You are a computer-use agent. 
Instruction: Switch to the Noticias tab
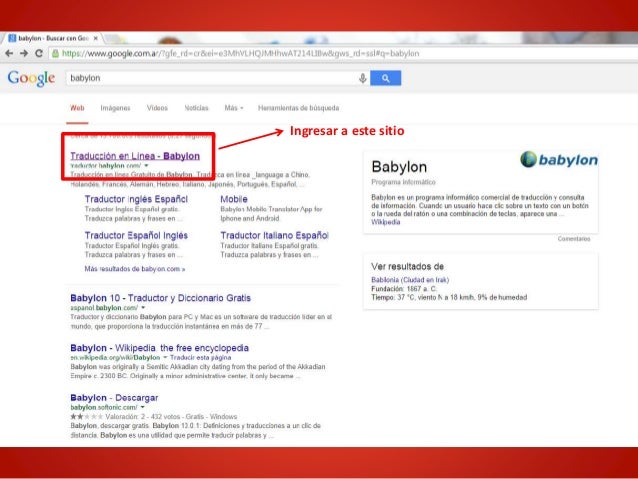click(196, 108)
